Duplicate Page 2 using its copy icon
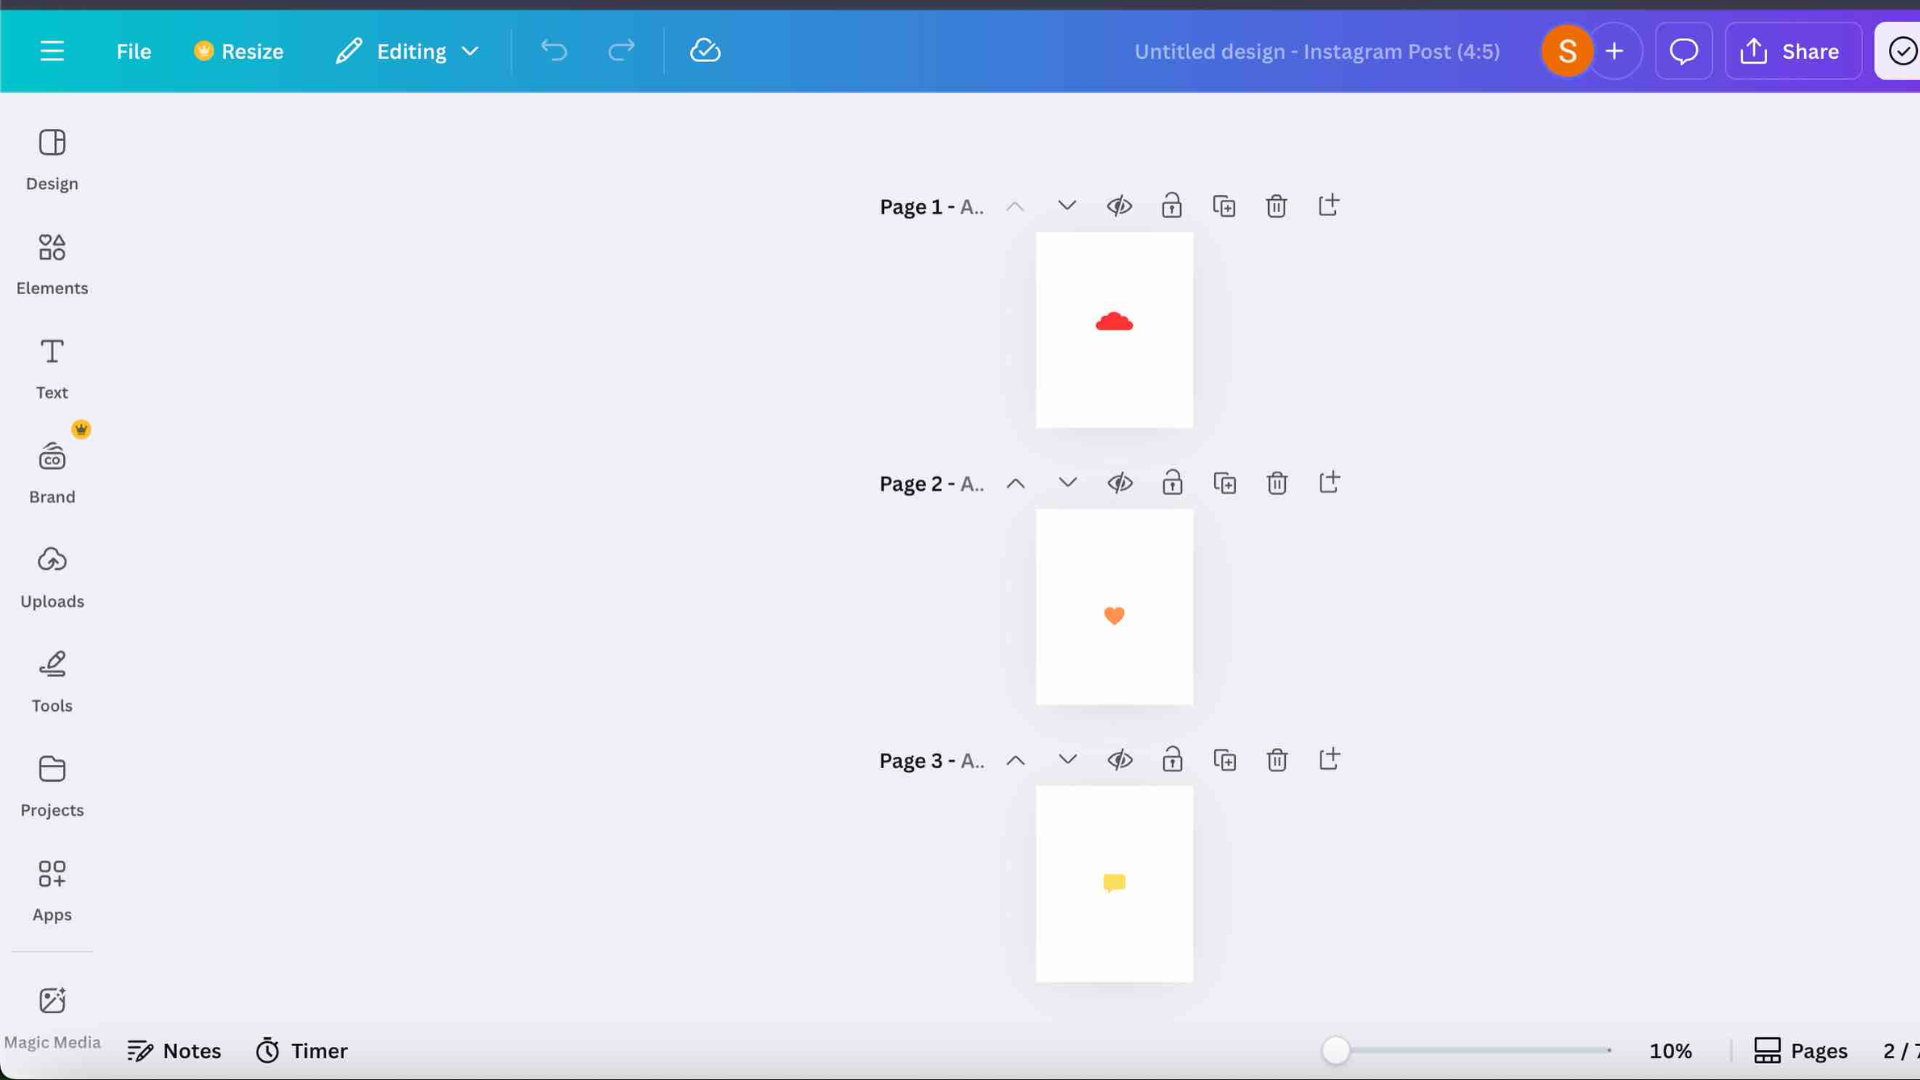This screenshot has width=1920, height=1080. pyautogui.click(x=1224, y=483)
